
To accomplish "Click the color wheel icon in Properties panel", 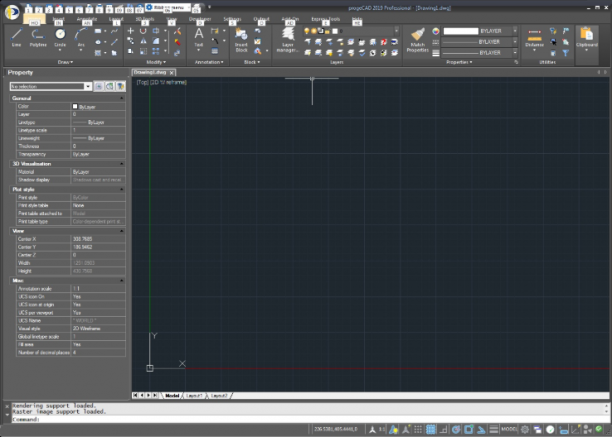I will [436, 31].
